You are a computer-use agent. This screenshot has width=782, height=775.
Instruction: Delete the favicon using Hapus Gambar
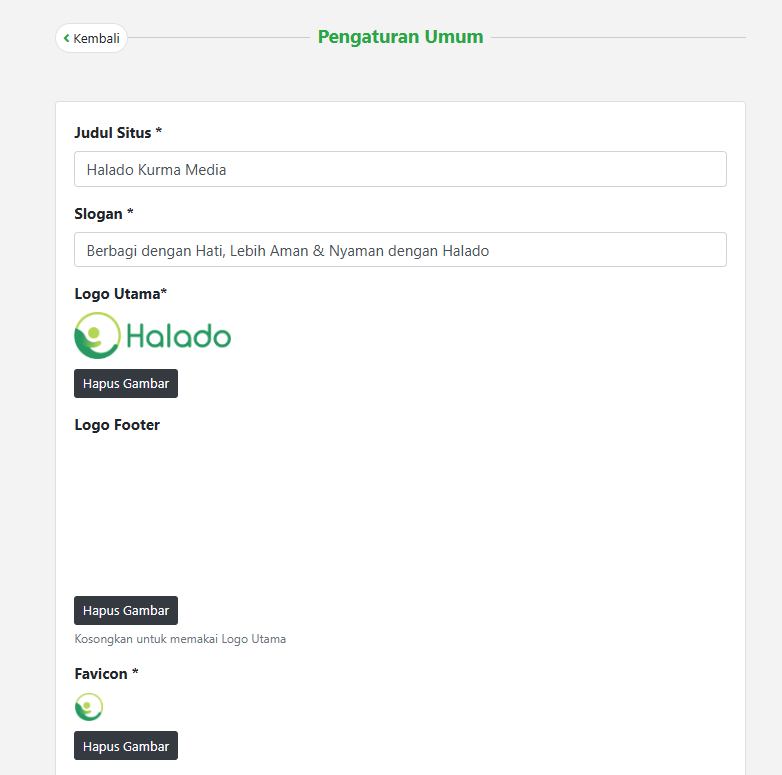tap(126, 746)
